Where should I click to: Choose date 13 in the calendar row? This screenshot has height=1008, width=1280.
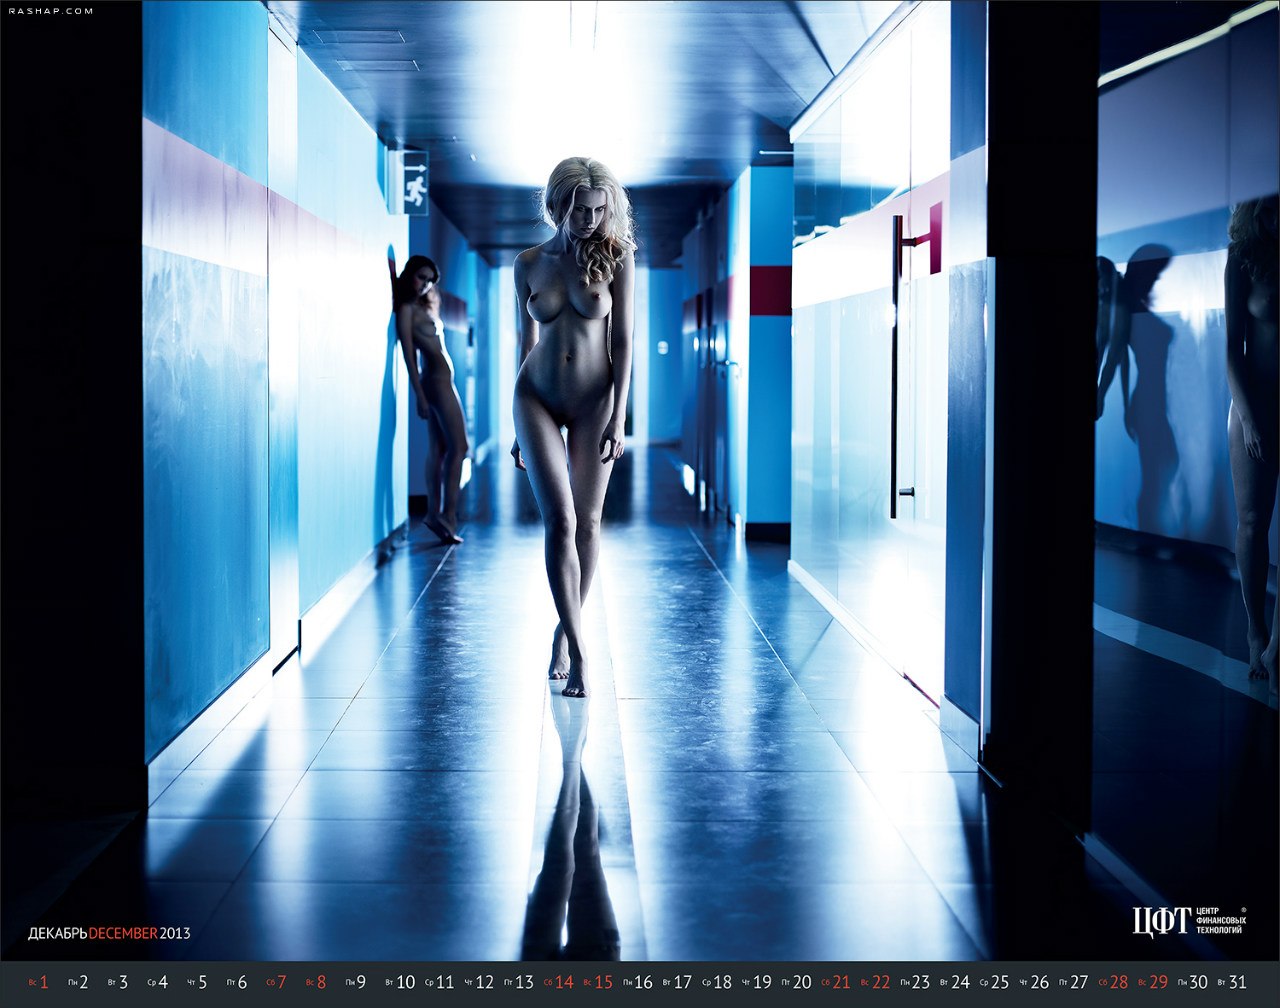524,982
